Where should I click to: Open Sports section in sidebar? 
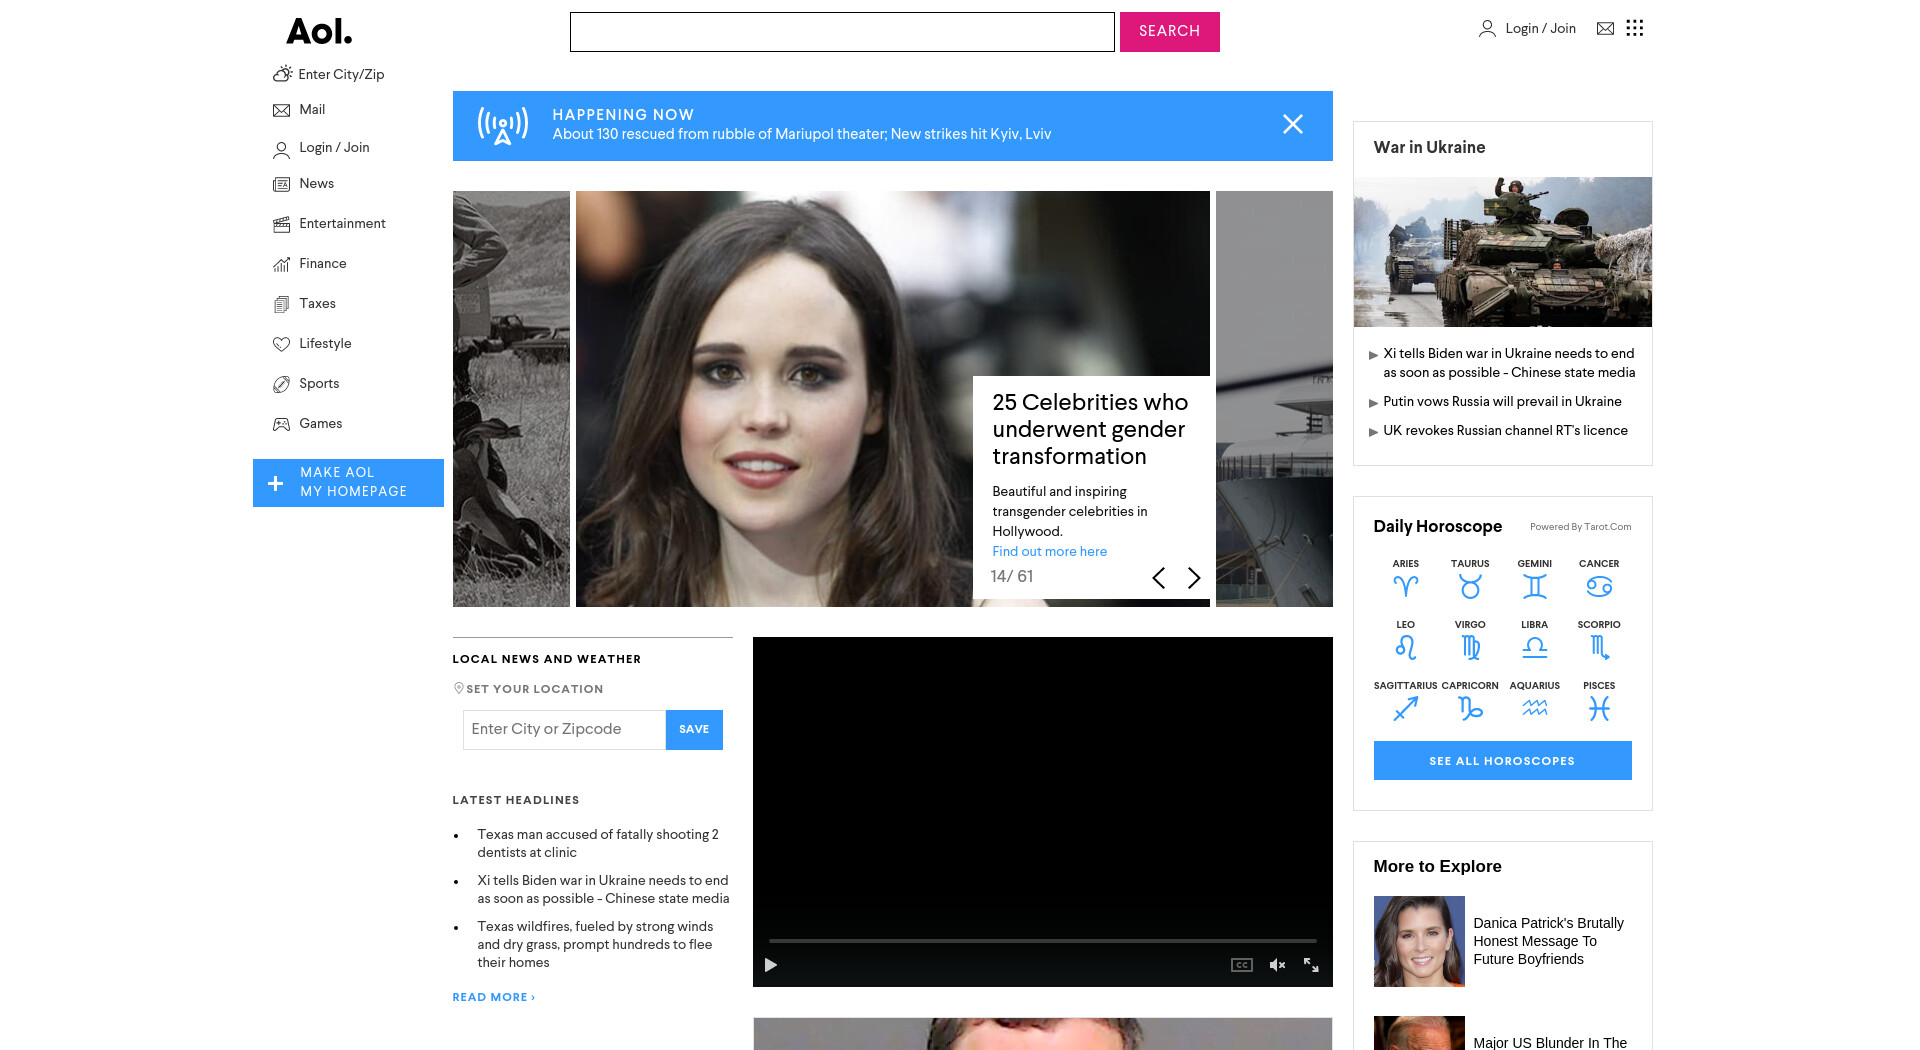pyautogui.click(x=306, y=384)
